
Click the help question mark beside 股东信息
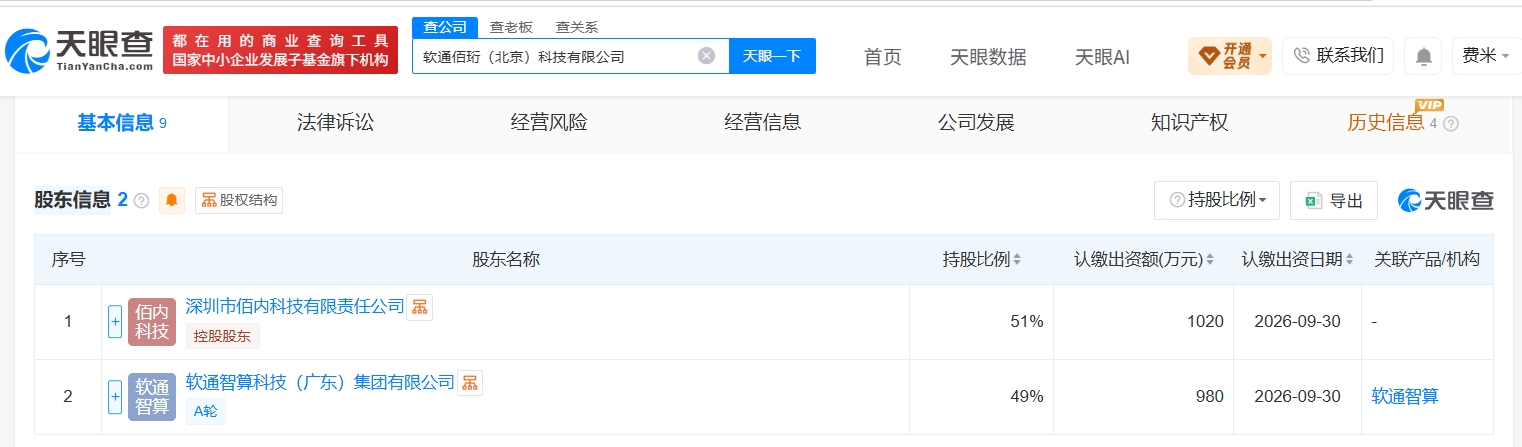[141, 200]
